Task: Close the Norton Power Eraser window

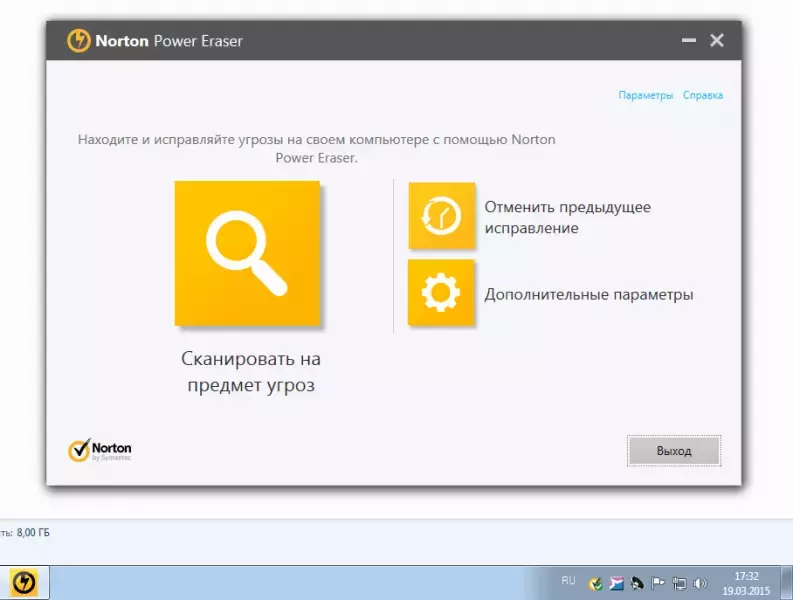Action: 717,40
